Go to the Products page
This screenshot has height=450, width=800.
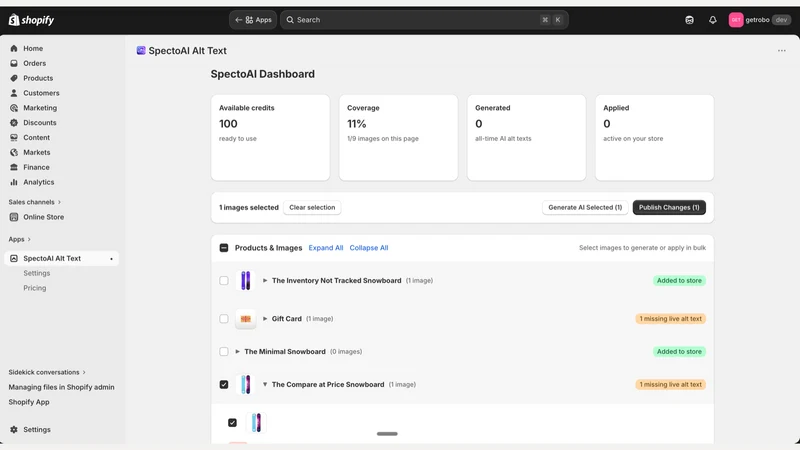tap(38, 78)
